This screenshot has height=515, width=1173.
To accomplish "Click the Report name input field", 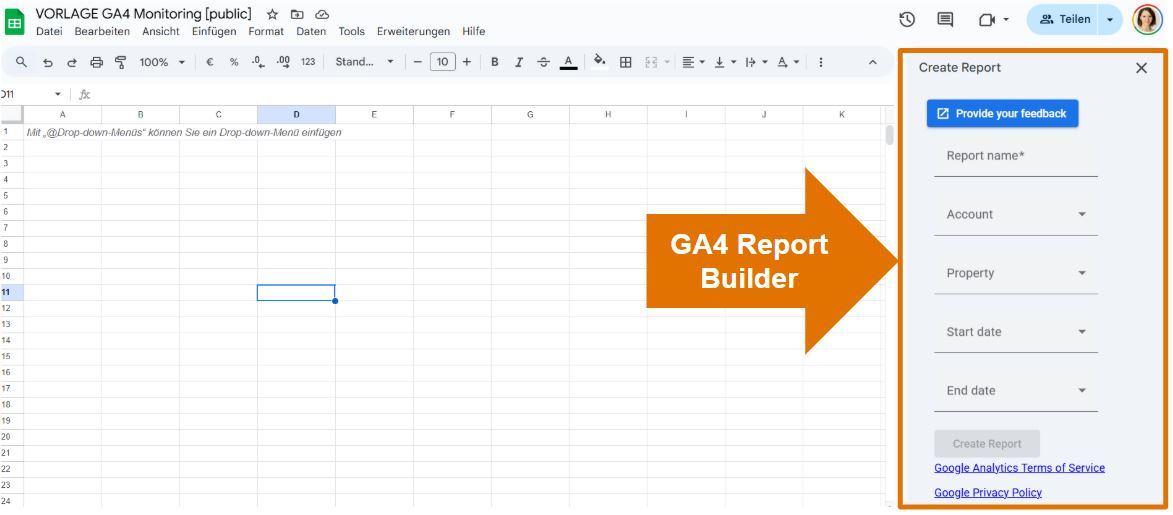I will (x=1016, y=157).
